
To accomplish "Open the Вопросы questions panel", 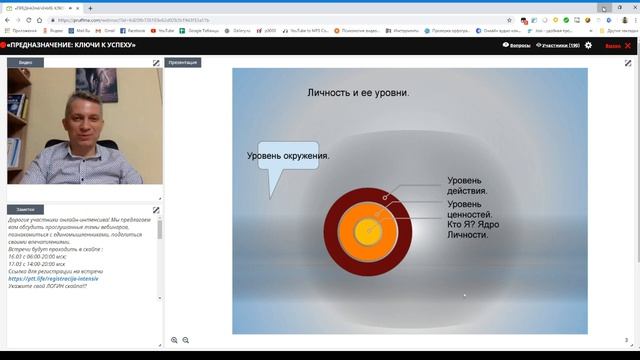I will click(516, 45).
